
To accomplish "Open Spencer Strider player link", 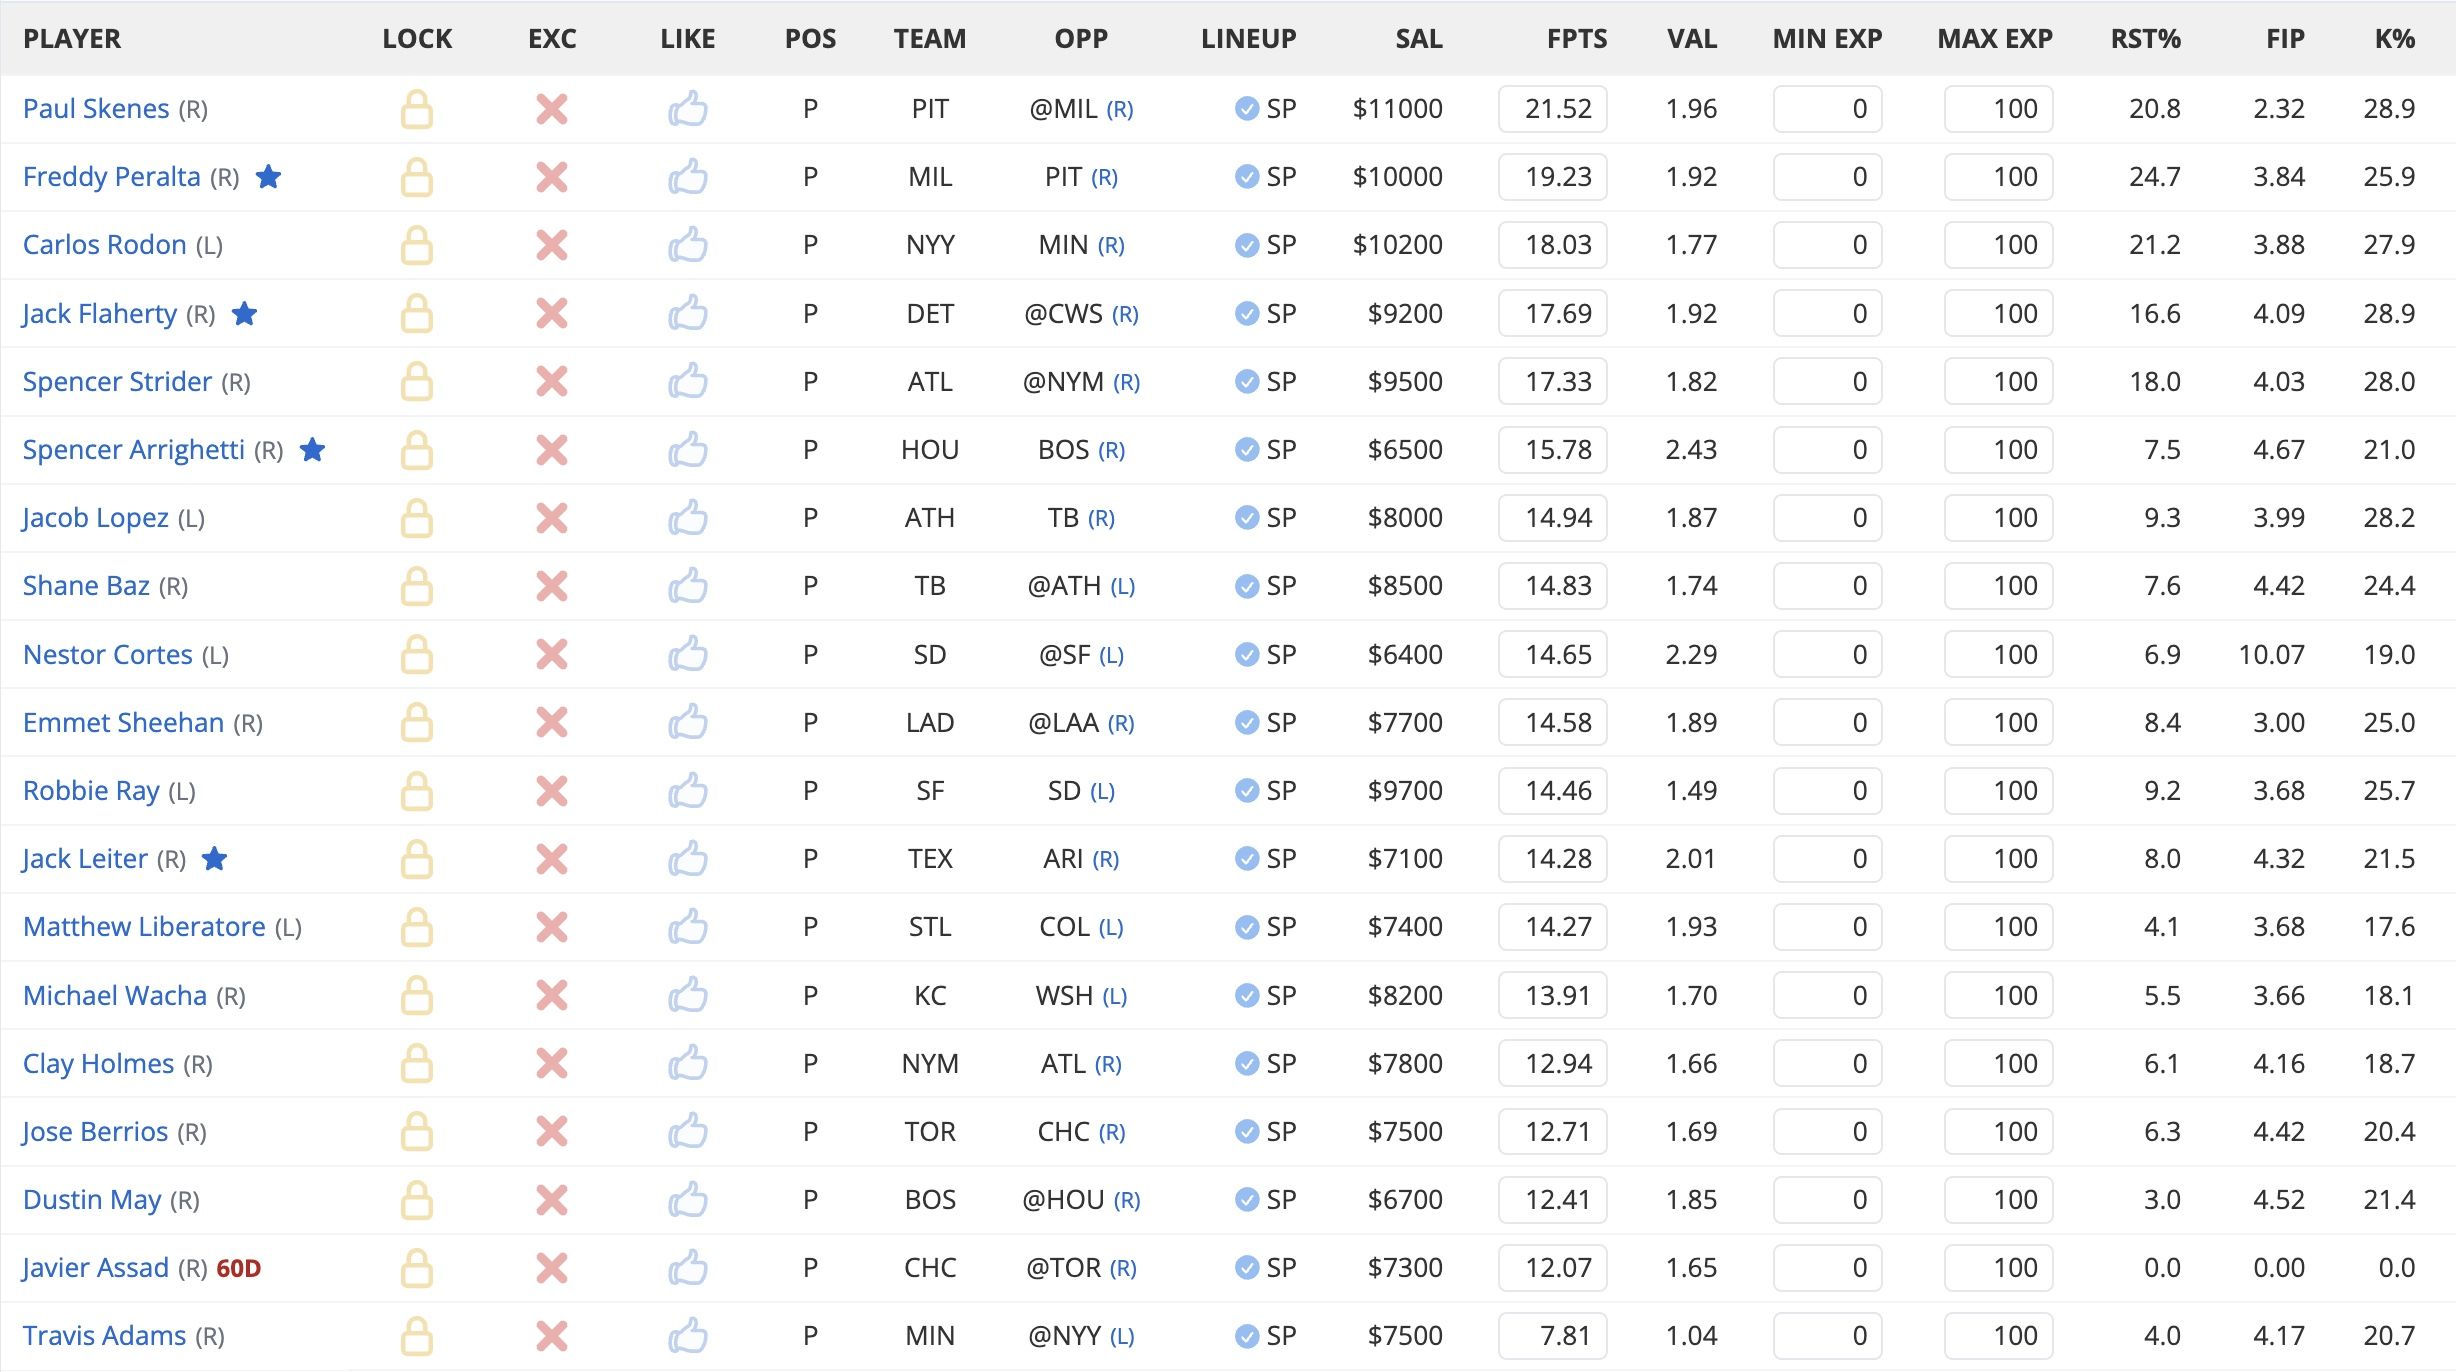I will coord(118,382).
